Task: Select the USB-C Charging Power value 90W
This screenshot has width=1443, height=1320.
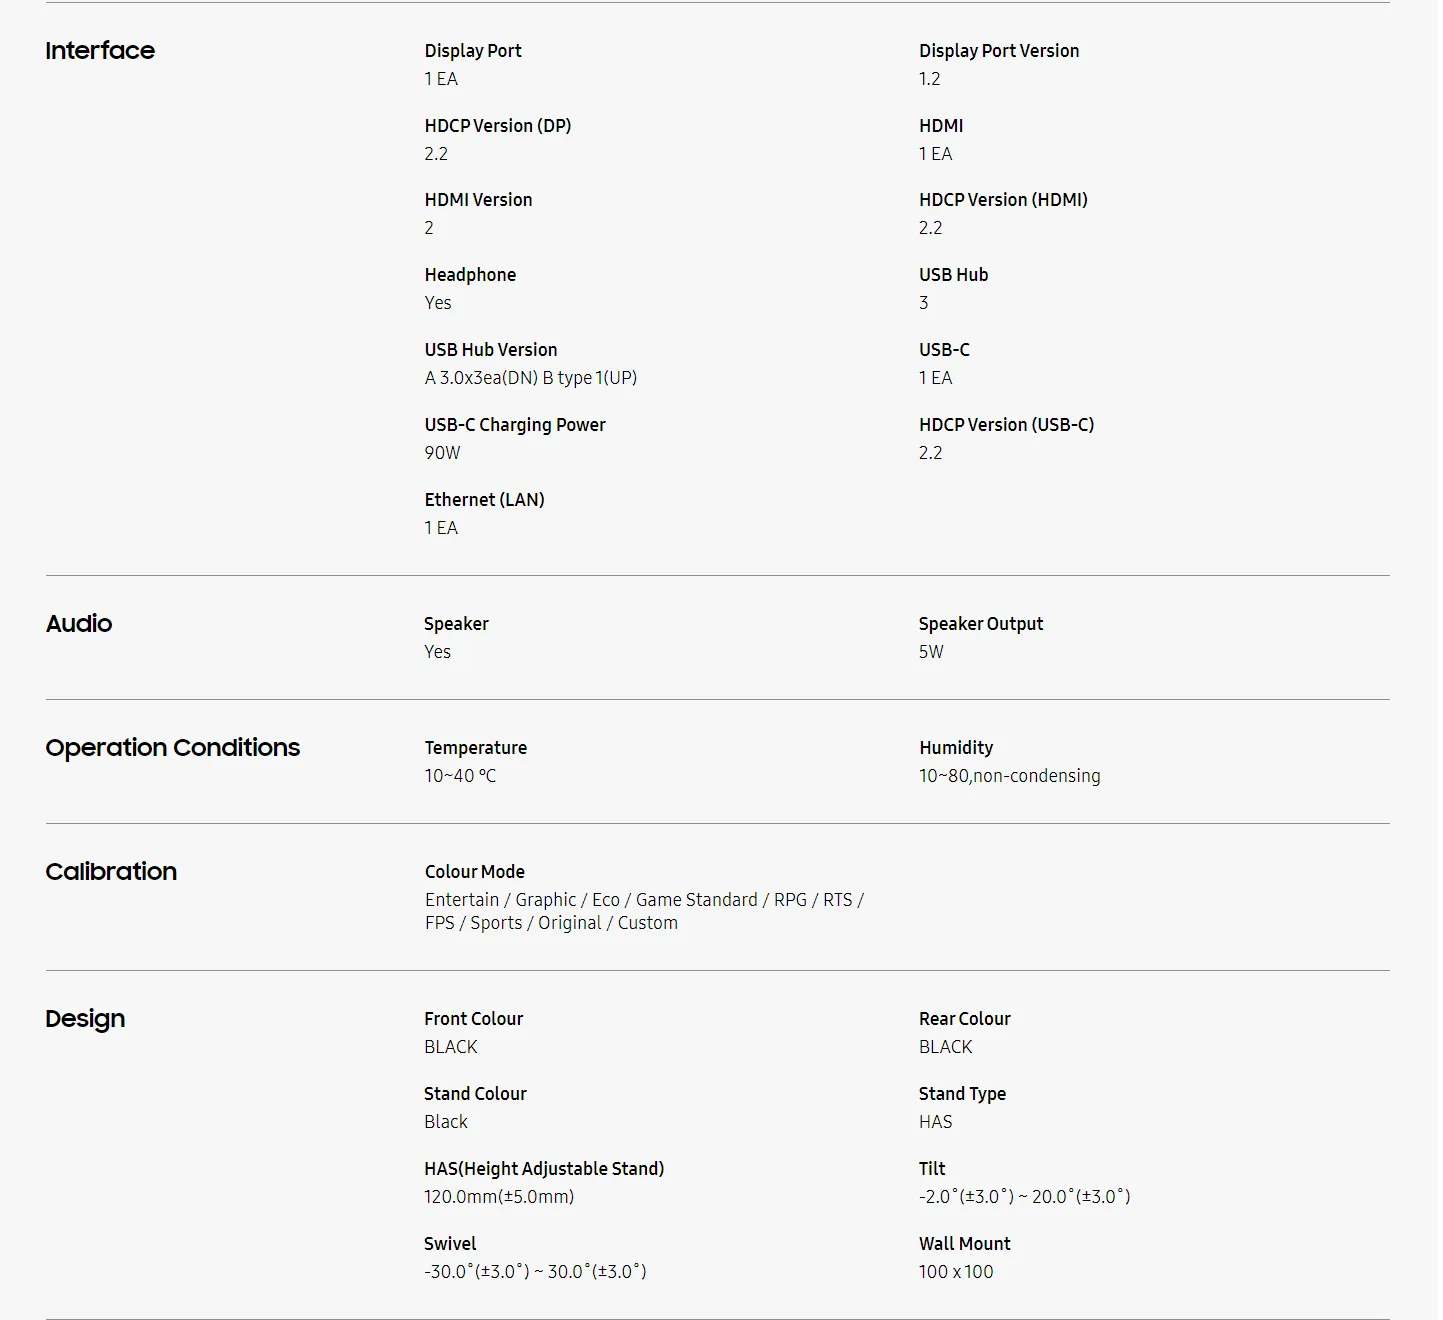Action: [x=442, y=453]
